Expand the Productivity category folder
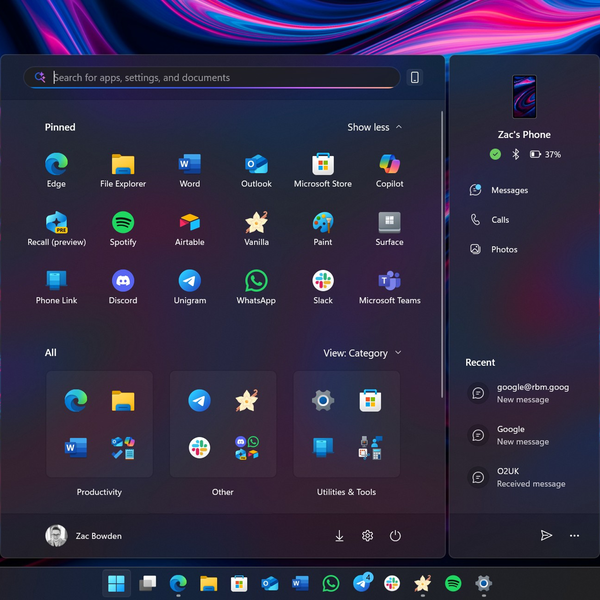This screenshot has height=600, width=600. pyautogui.click(x=99, y=424)
